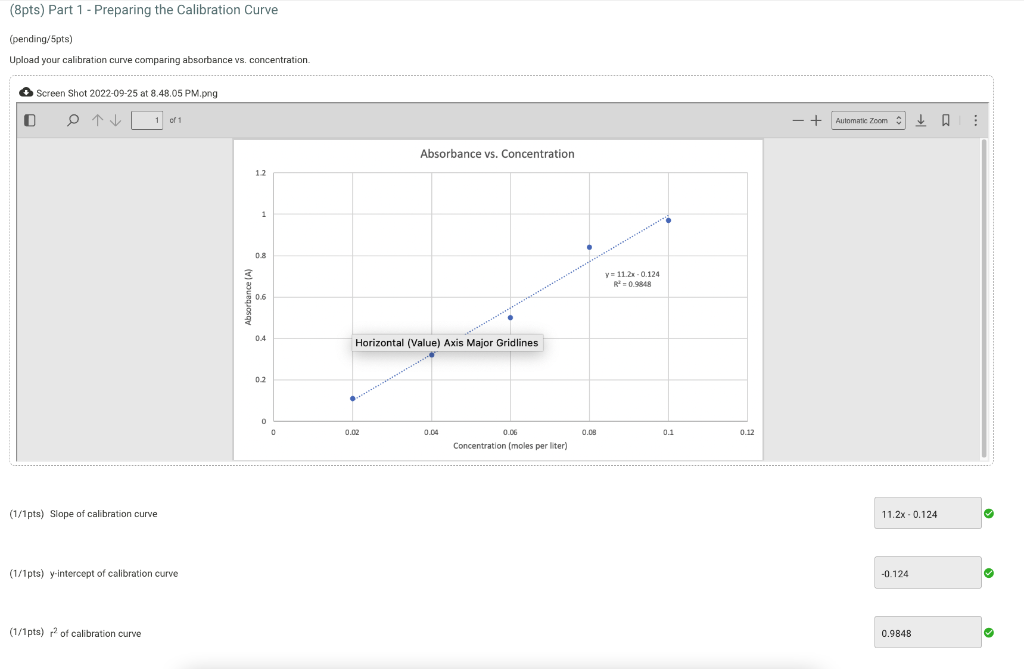Click the 'y-intercept of calibration curve' label
Image resolution: width=1024 pixels, height=669 pixels.
pos(114,573)
